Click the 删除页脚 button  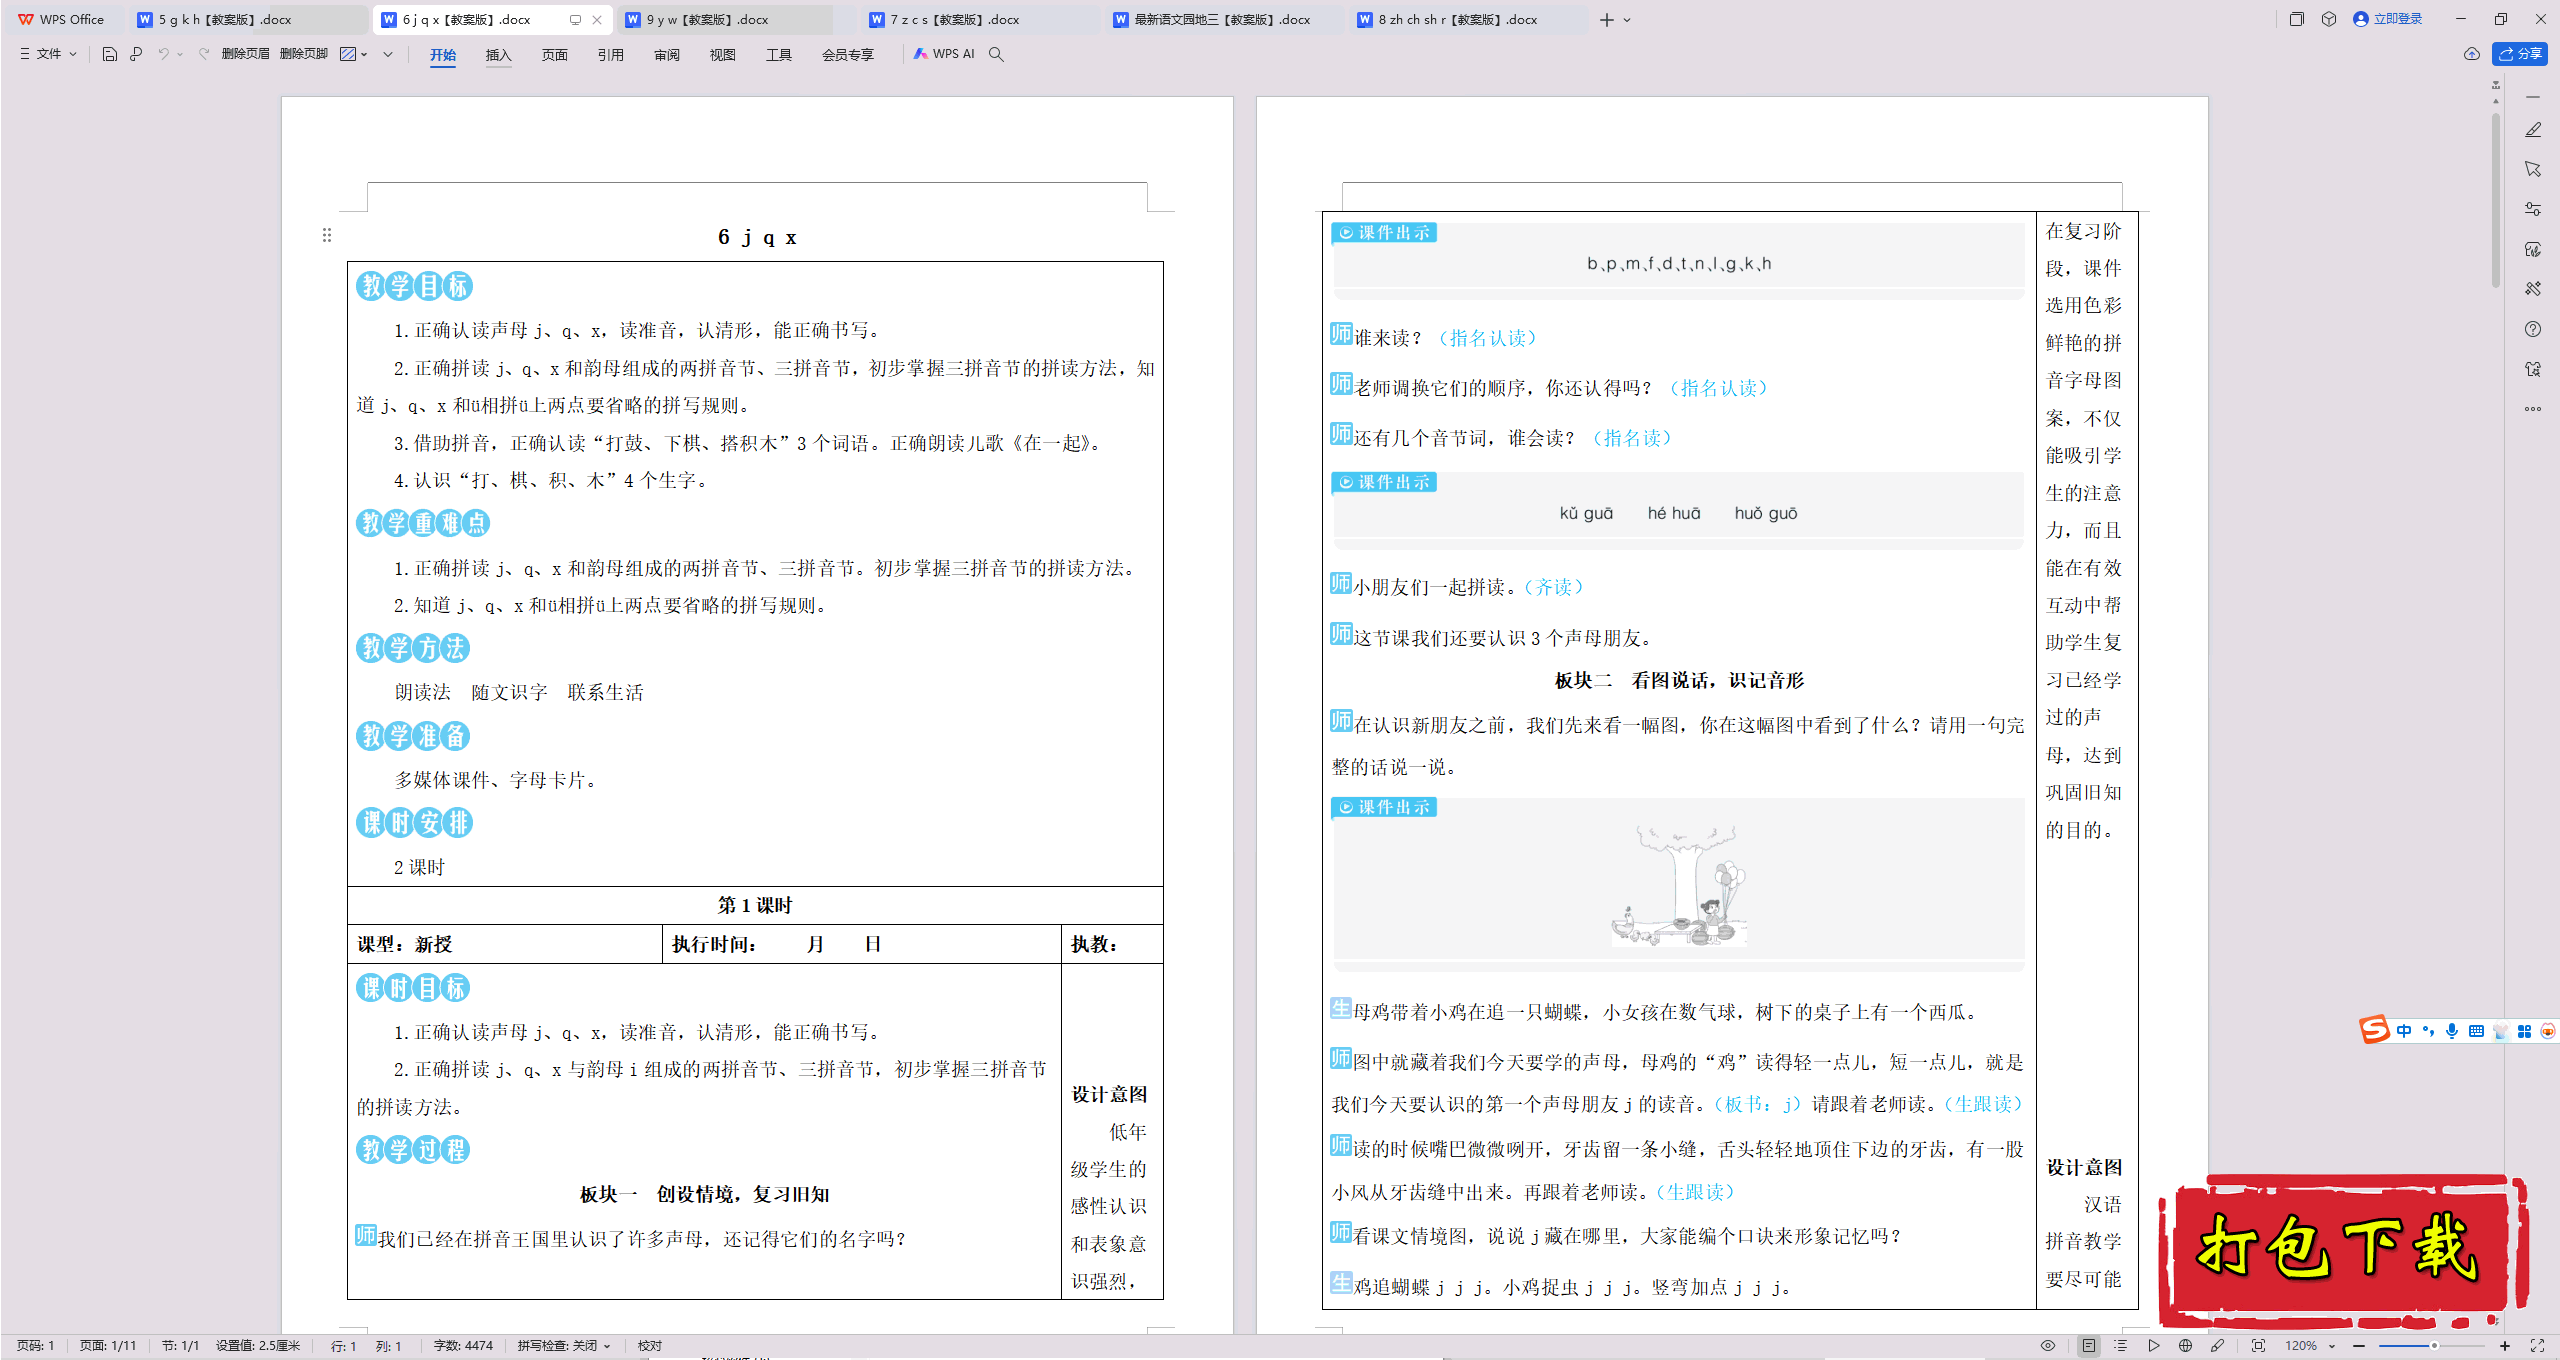[303, 54]
